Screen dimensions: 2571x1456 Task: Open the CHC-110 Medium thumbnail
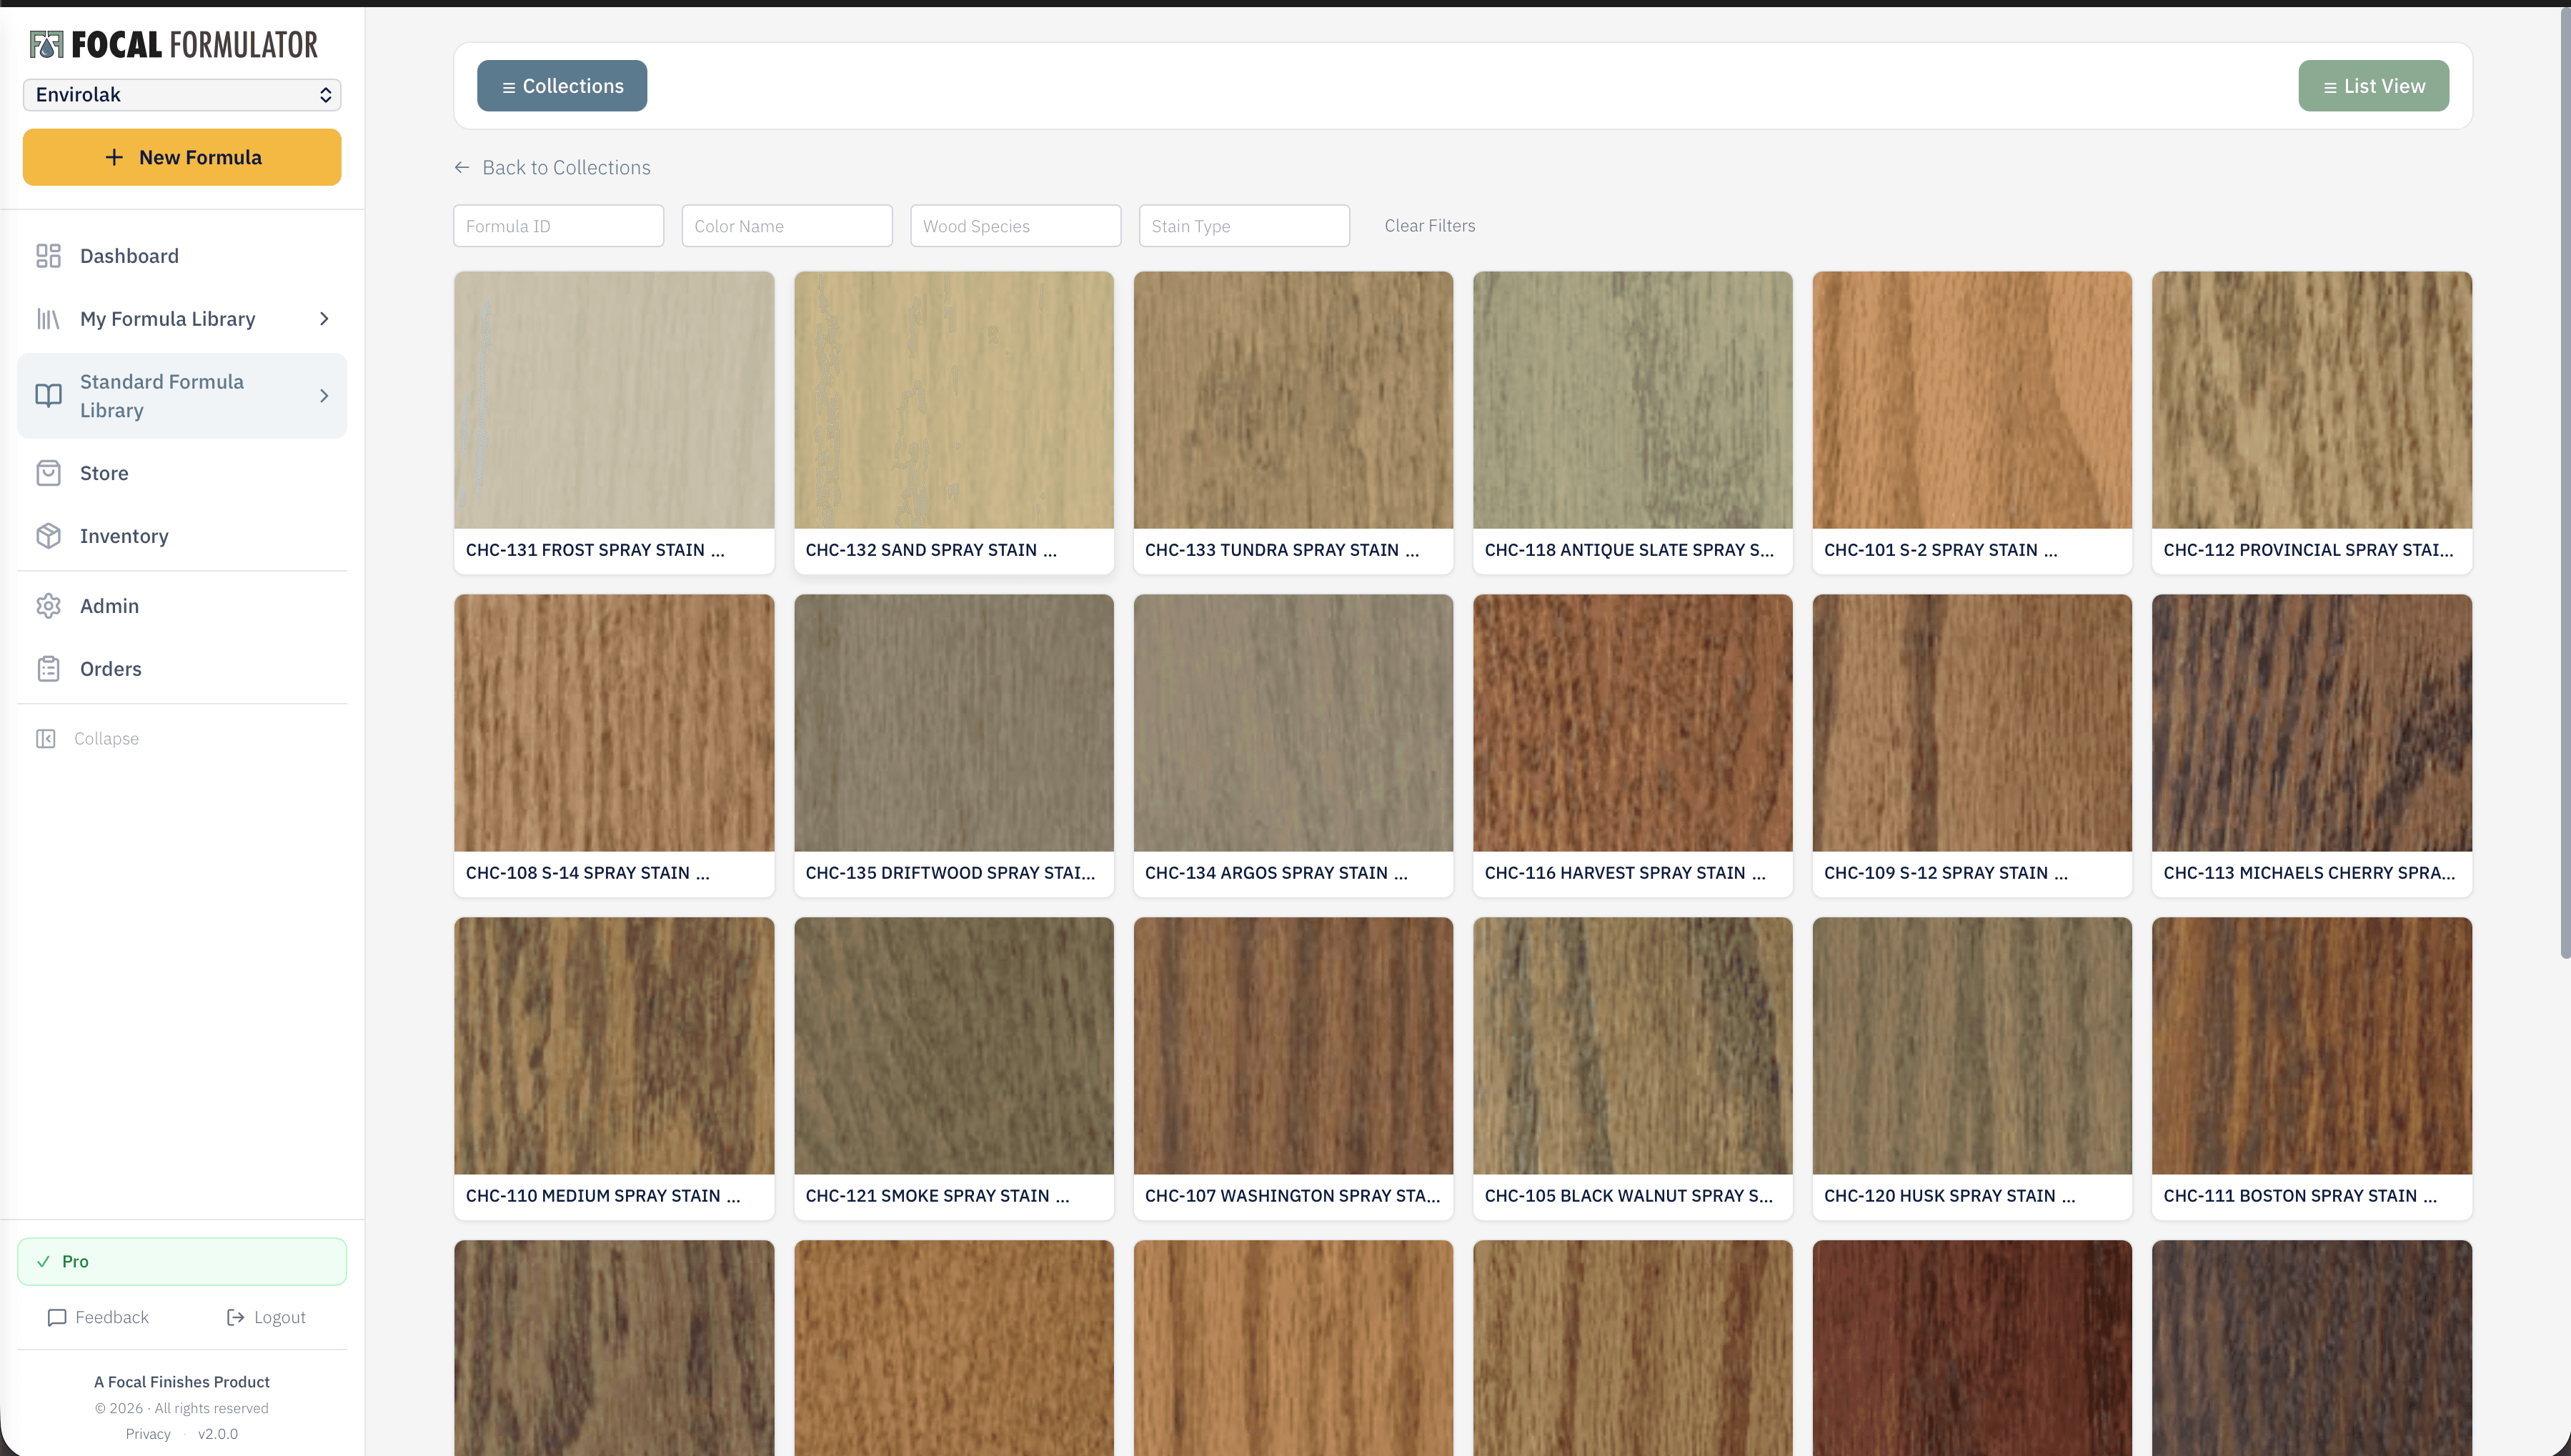point(614,1046)
